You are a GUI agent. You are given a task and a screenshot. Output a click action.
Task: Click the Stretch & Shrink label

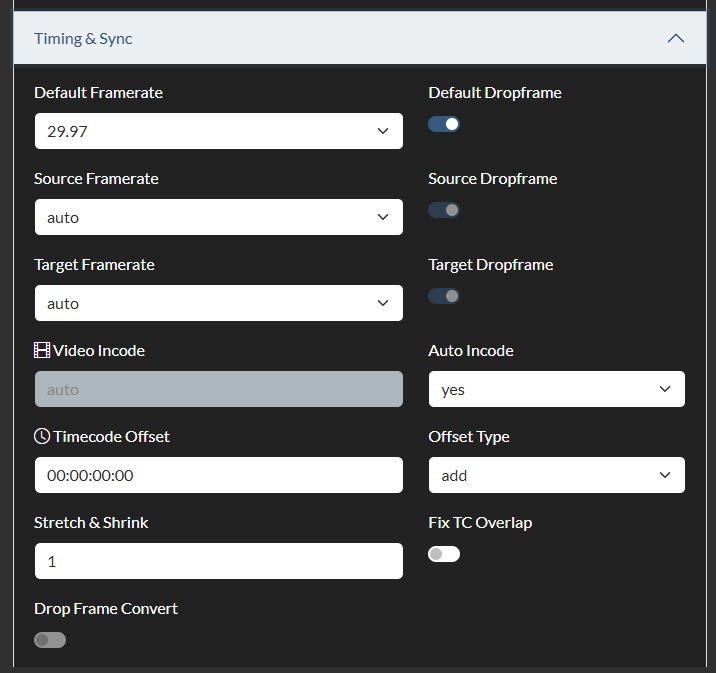pyautogui.click(x=91, y=522)
